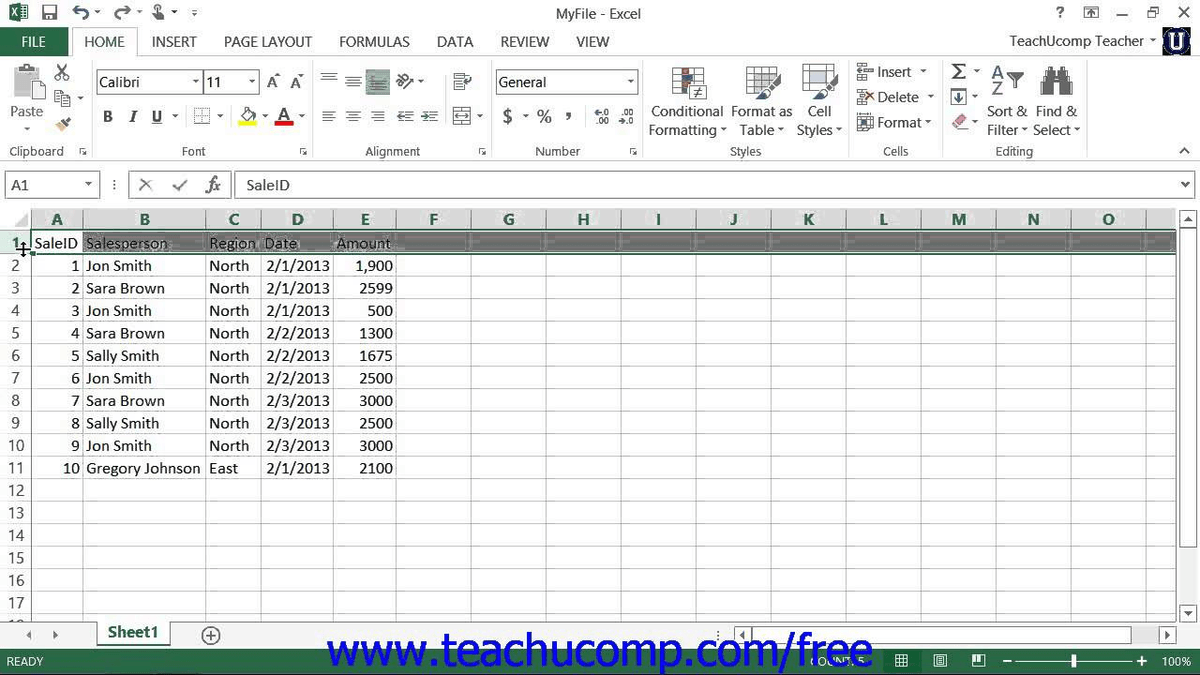1200x675 pixels.
Task: Undo the last action
Action: 81,14
